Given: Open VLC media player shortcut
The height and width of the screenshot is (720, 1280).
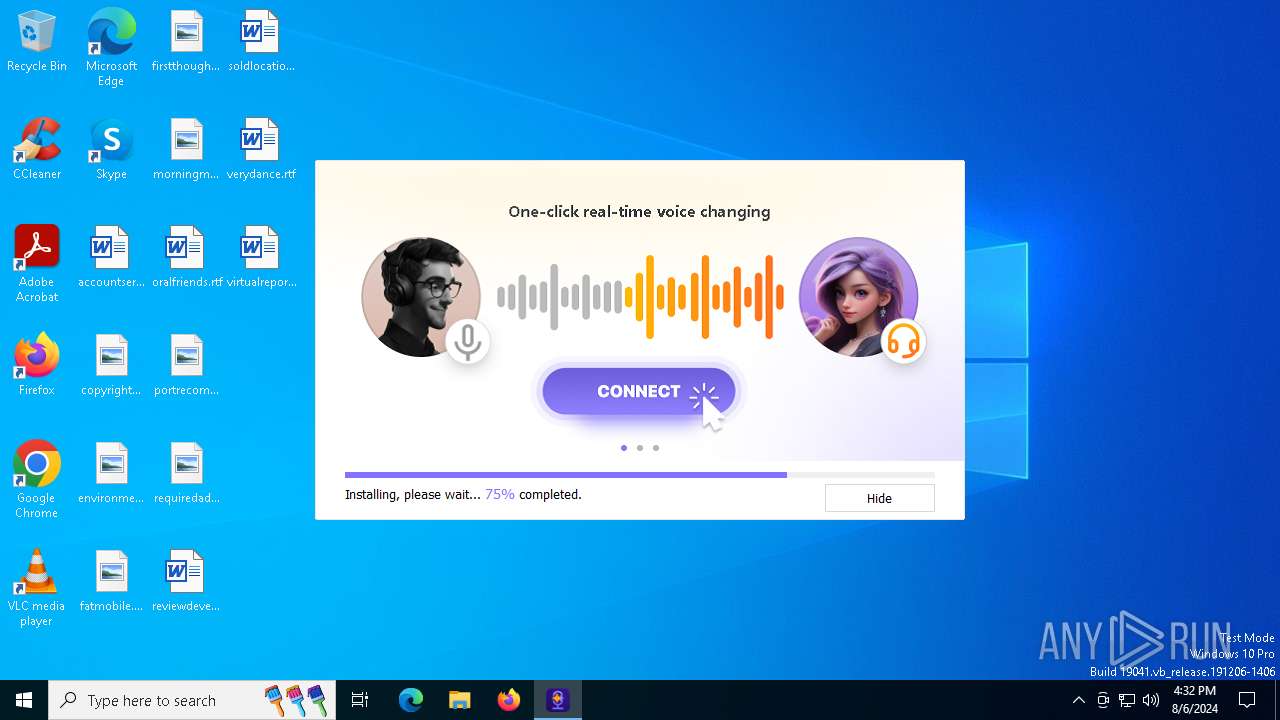Looking at the screenshot, I should pyautogui.click(x=37, y=588).
